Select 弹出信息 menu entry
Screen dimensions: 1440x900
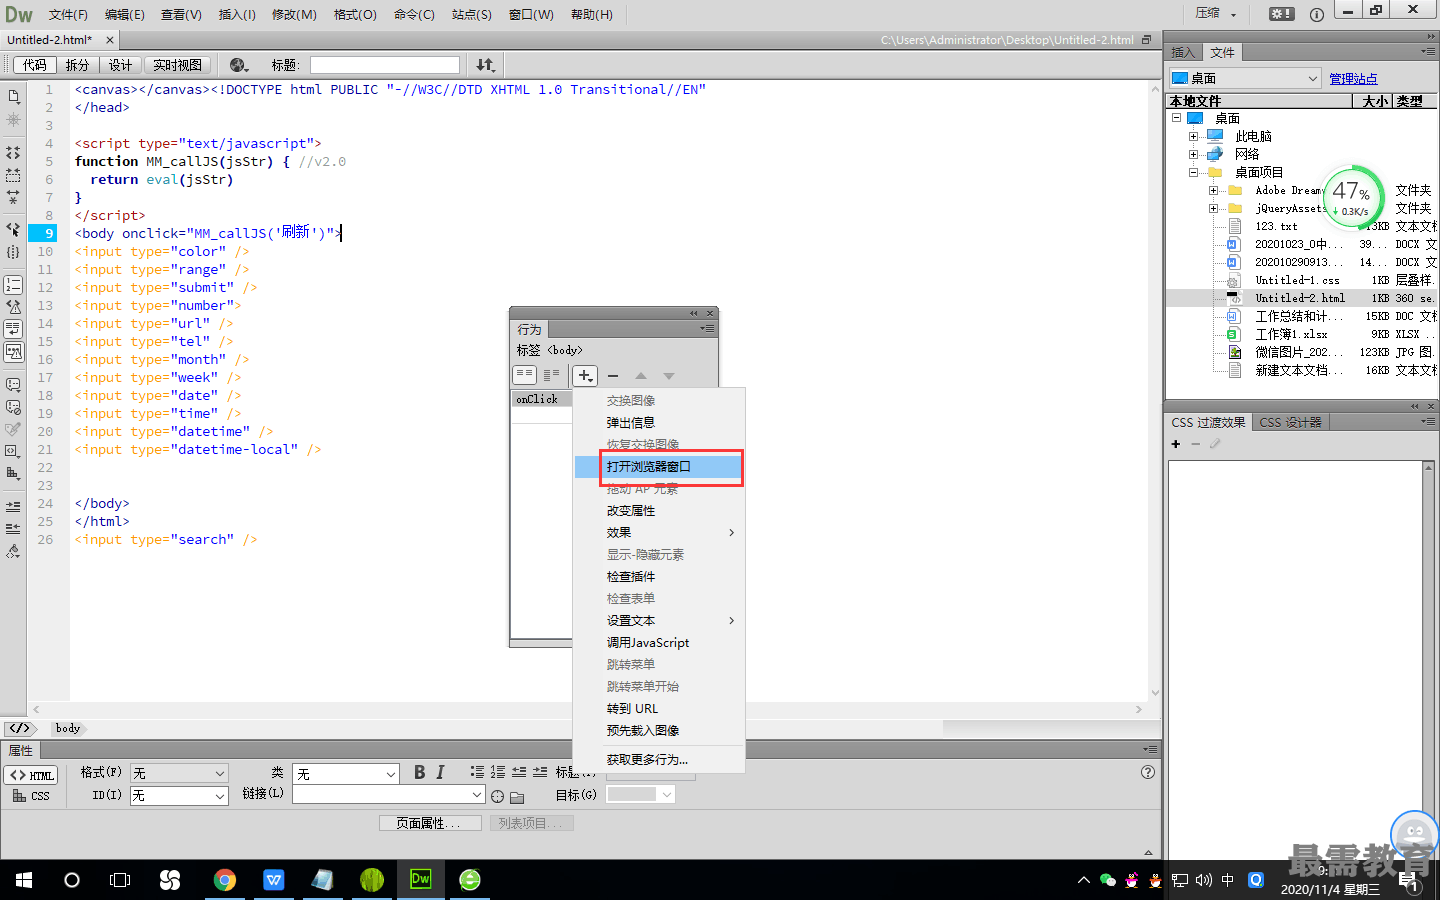(659, 423)
